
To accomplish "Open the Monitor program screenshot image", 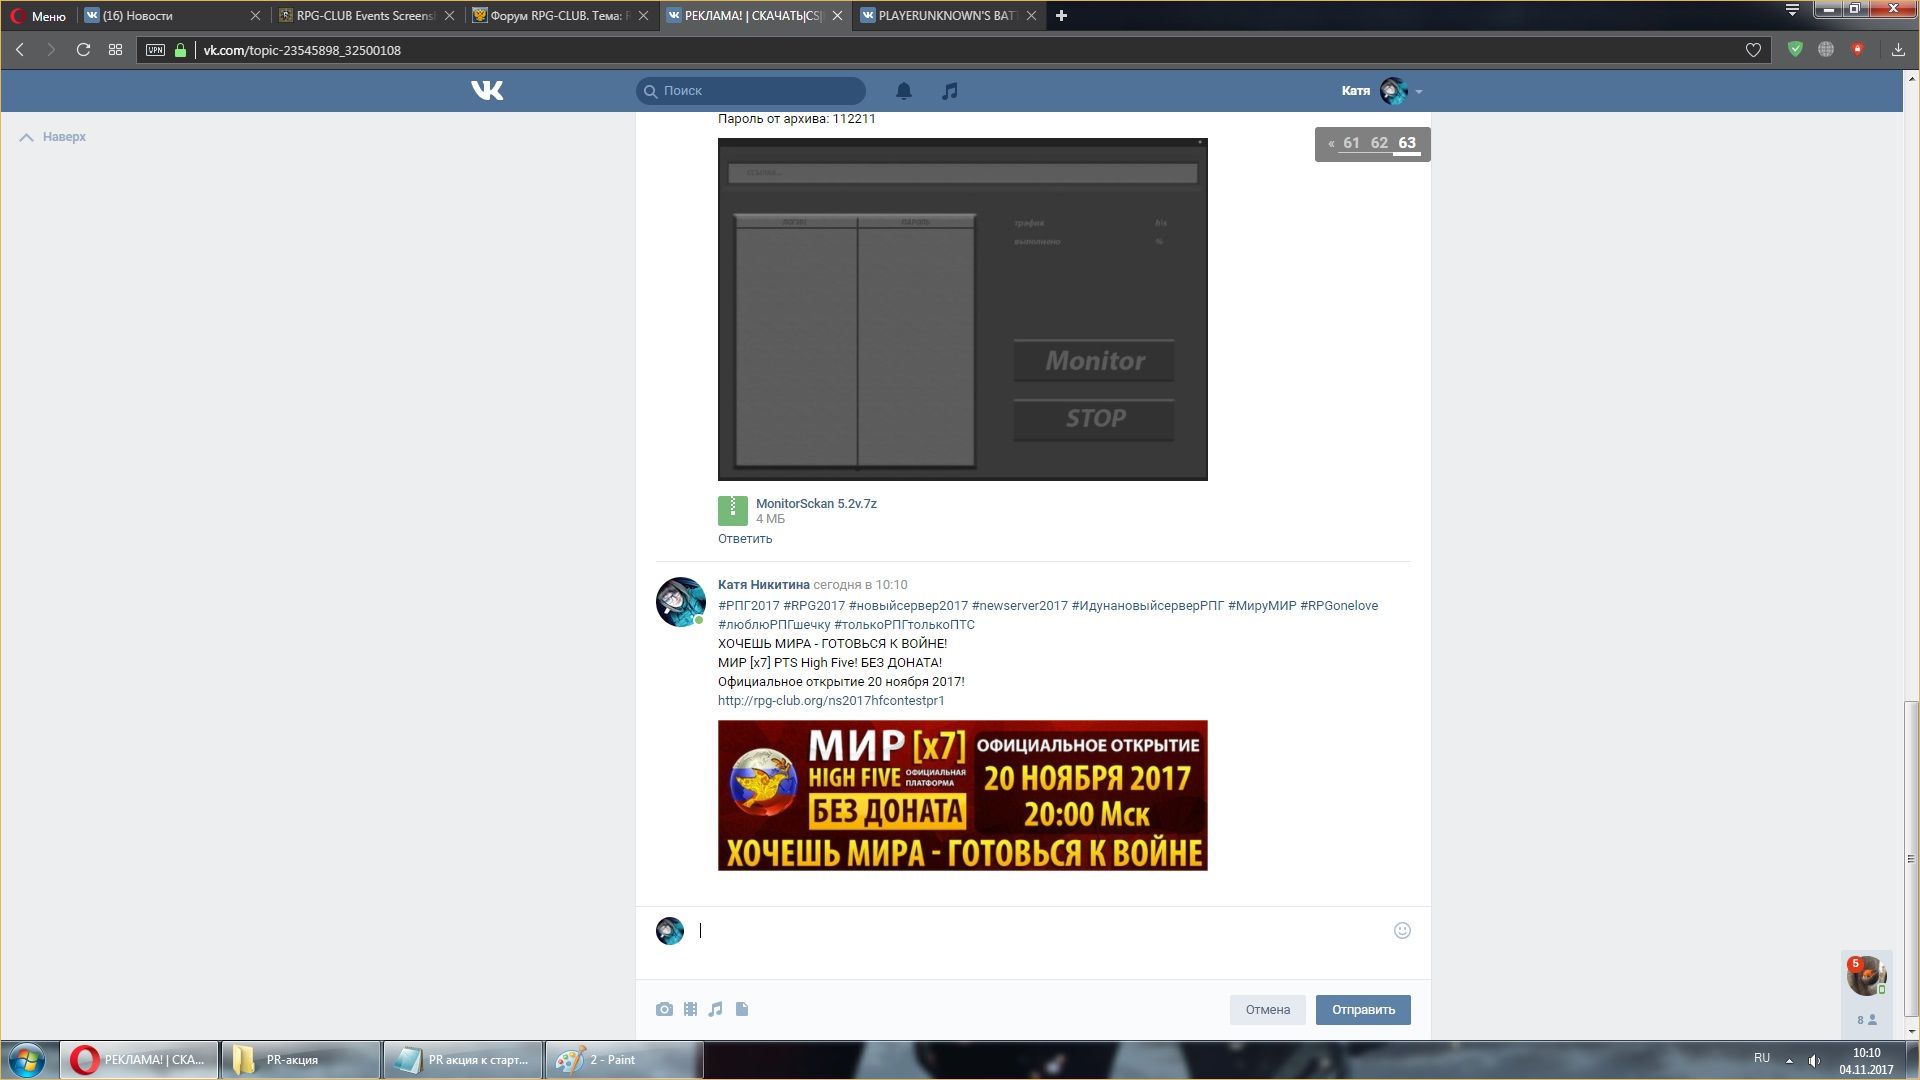I will tap(962, 309).
